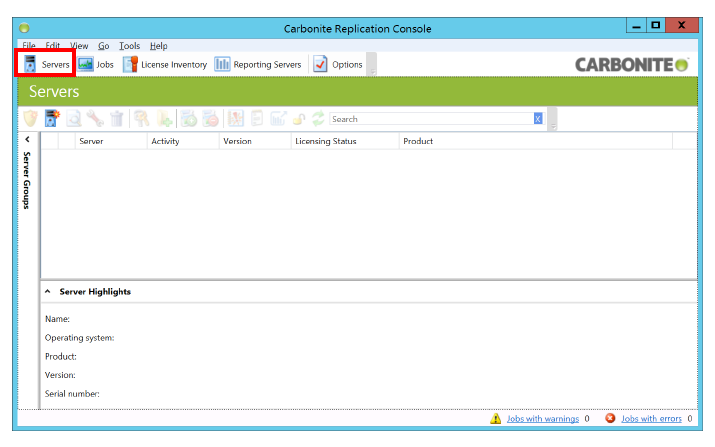Click the folder-plus Manage Group Assignments icon
Image resolution: width=715 pixels, height=447 pixels.
coord(165,119)
